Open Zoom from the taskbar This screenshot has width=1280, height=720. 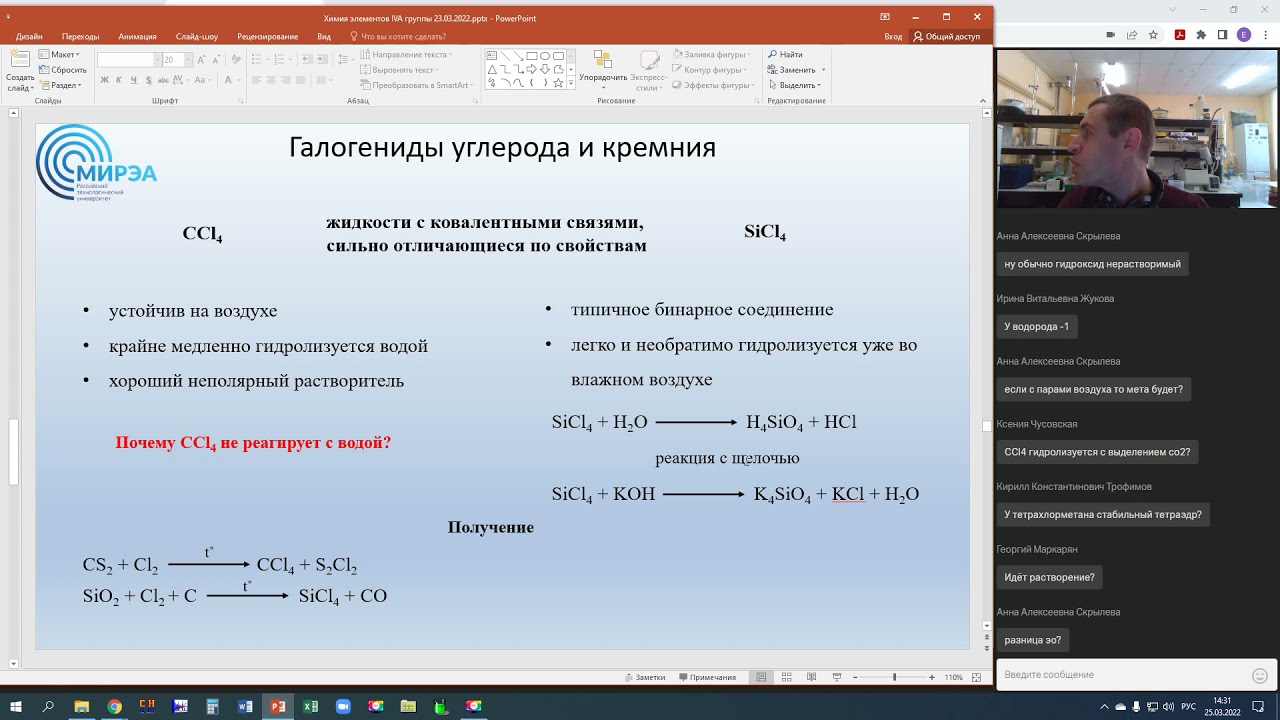pos(343,706)
